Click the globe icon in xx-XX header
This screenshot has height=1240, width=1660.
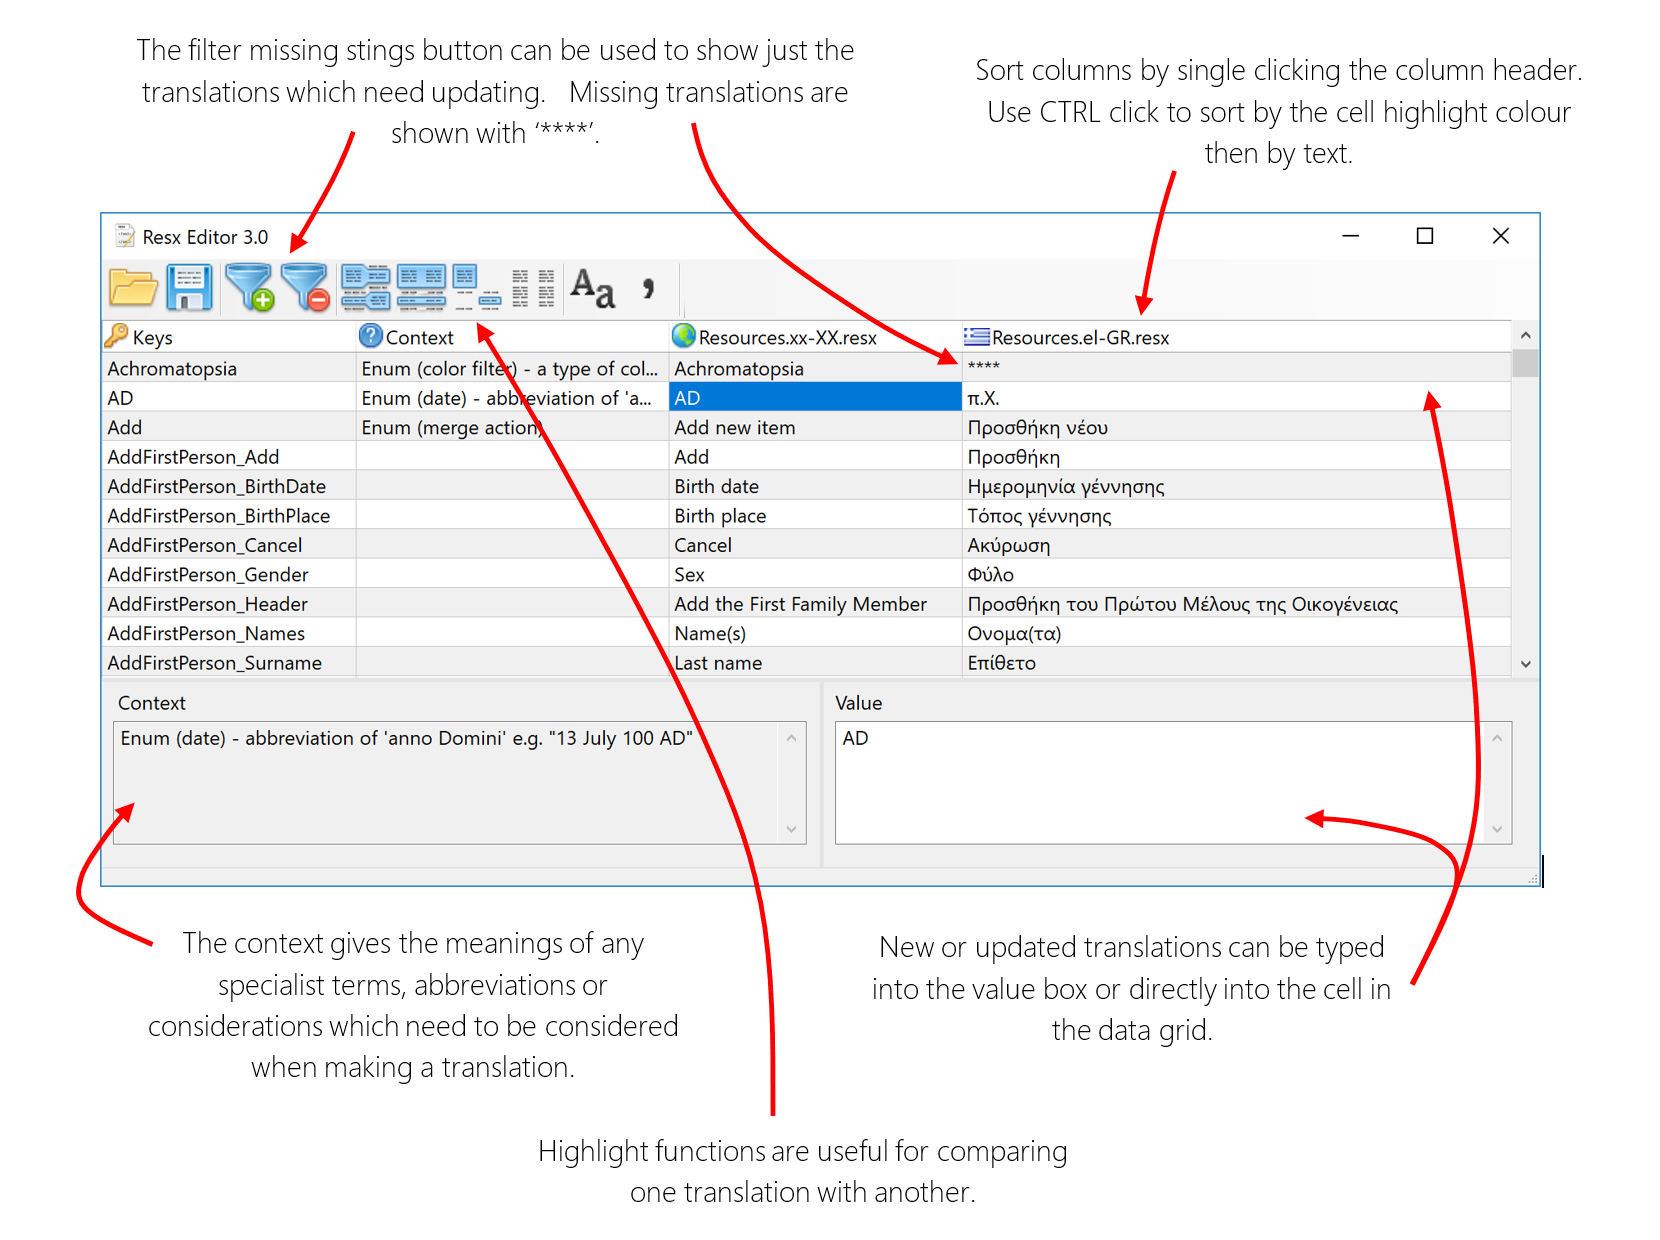(x=684, y=335)
